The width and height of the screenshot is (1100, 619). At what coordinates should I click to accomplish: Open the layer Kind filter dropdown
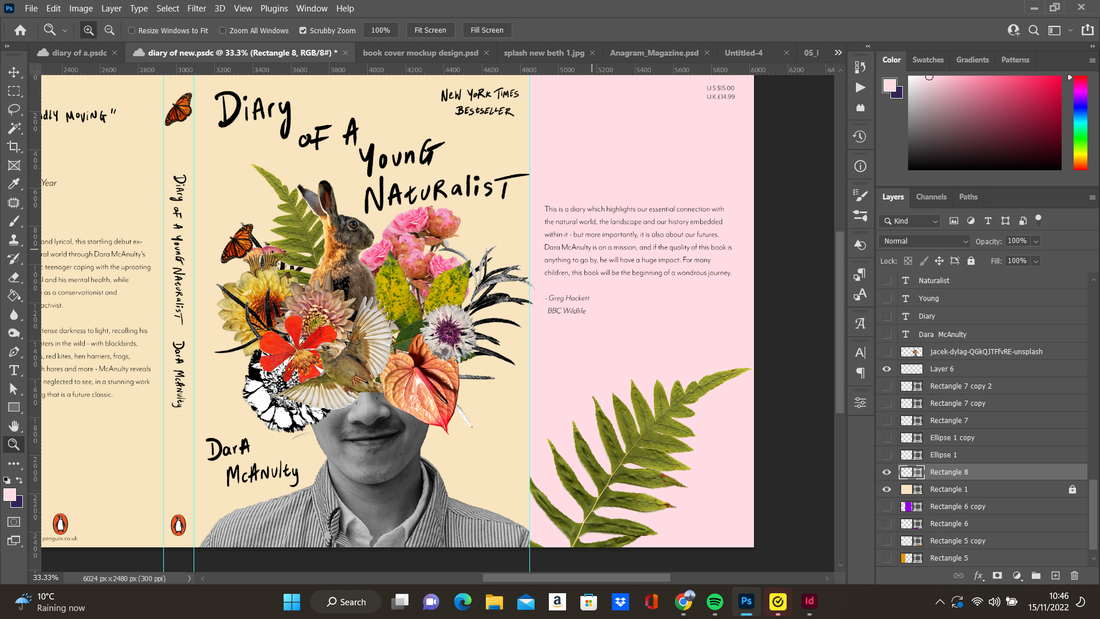910,221
